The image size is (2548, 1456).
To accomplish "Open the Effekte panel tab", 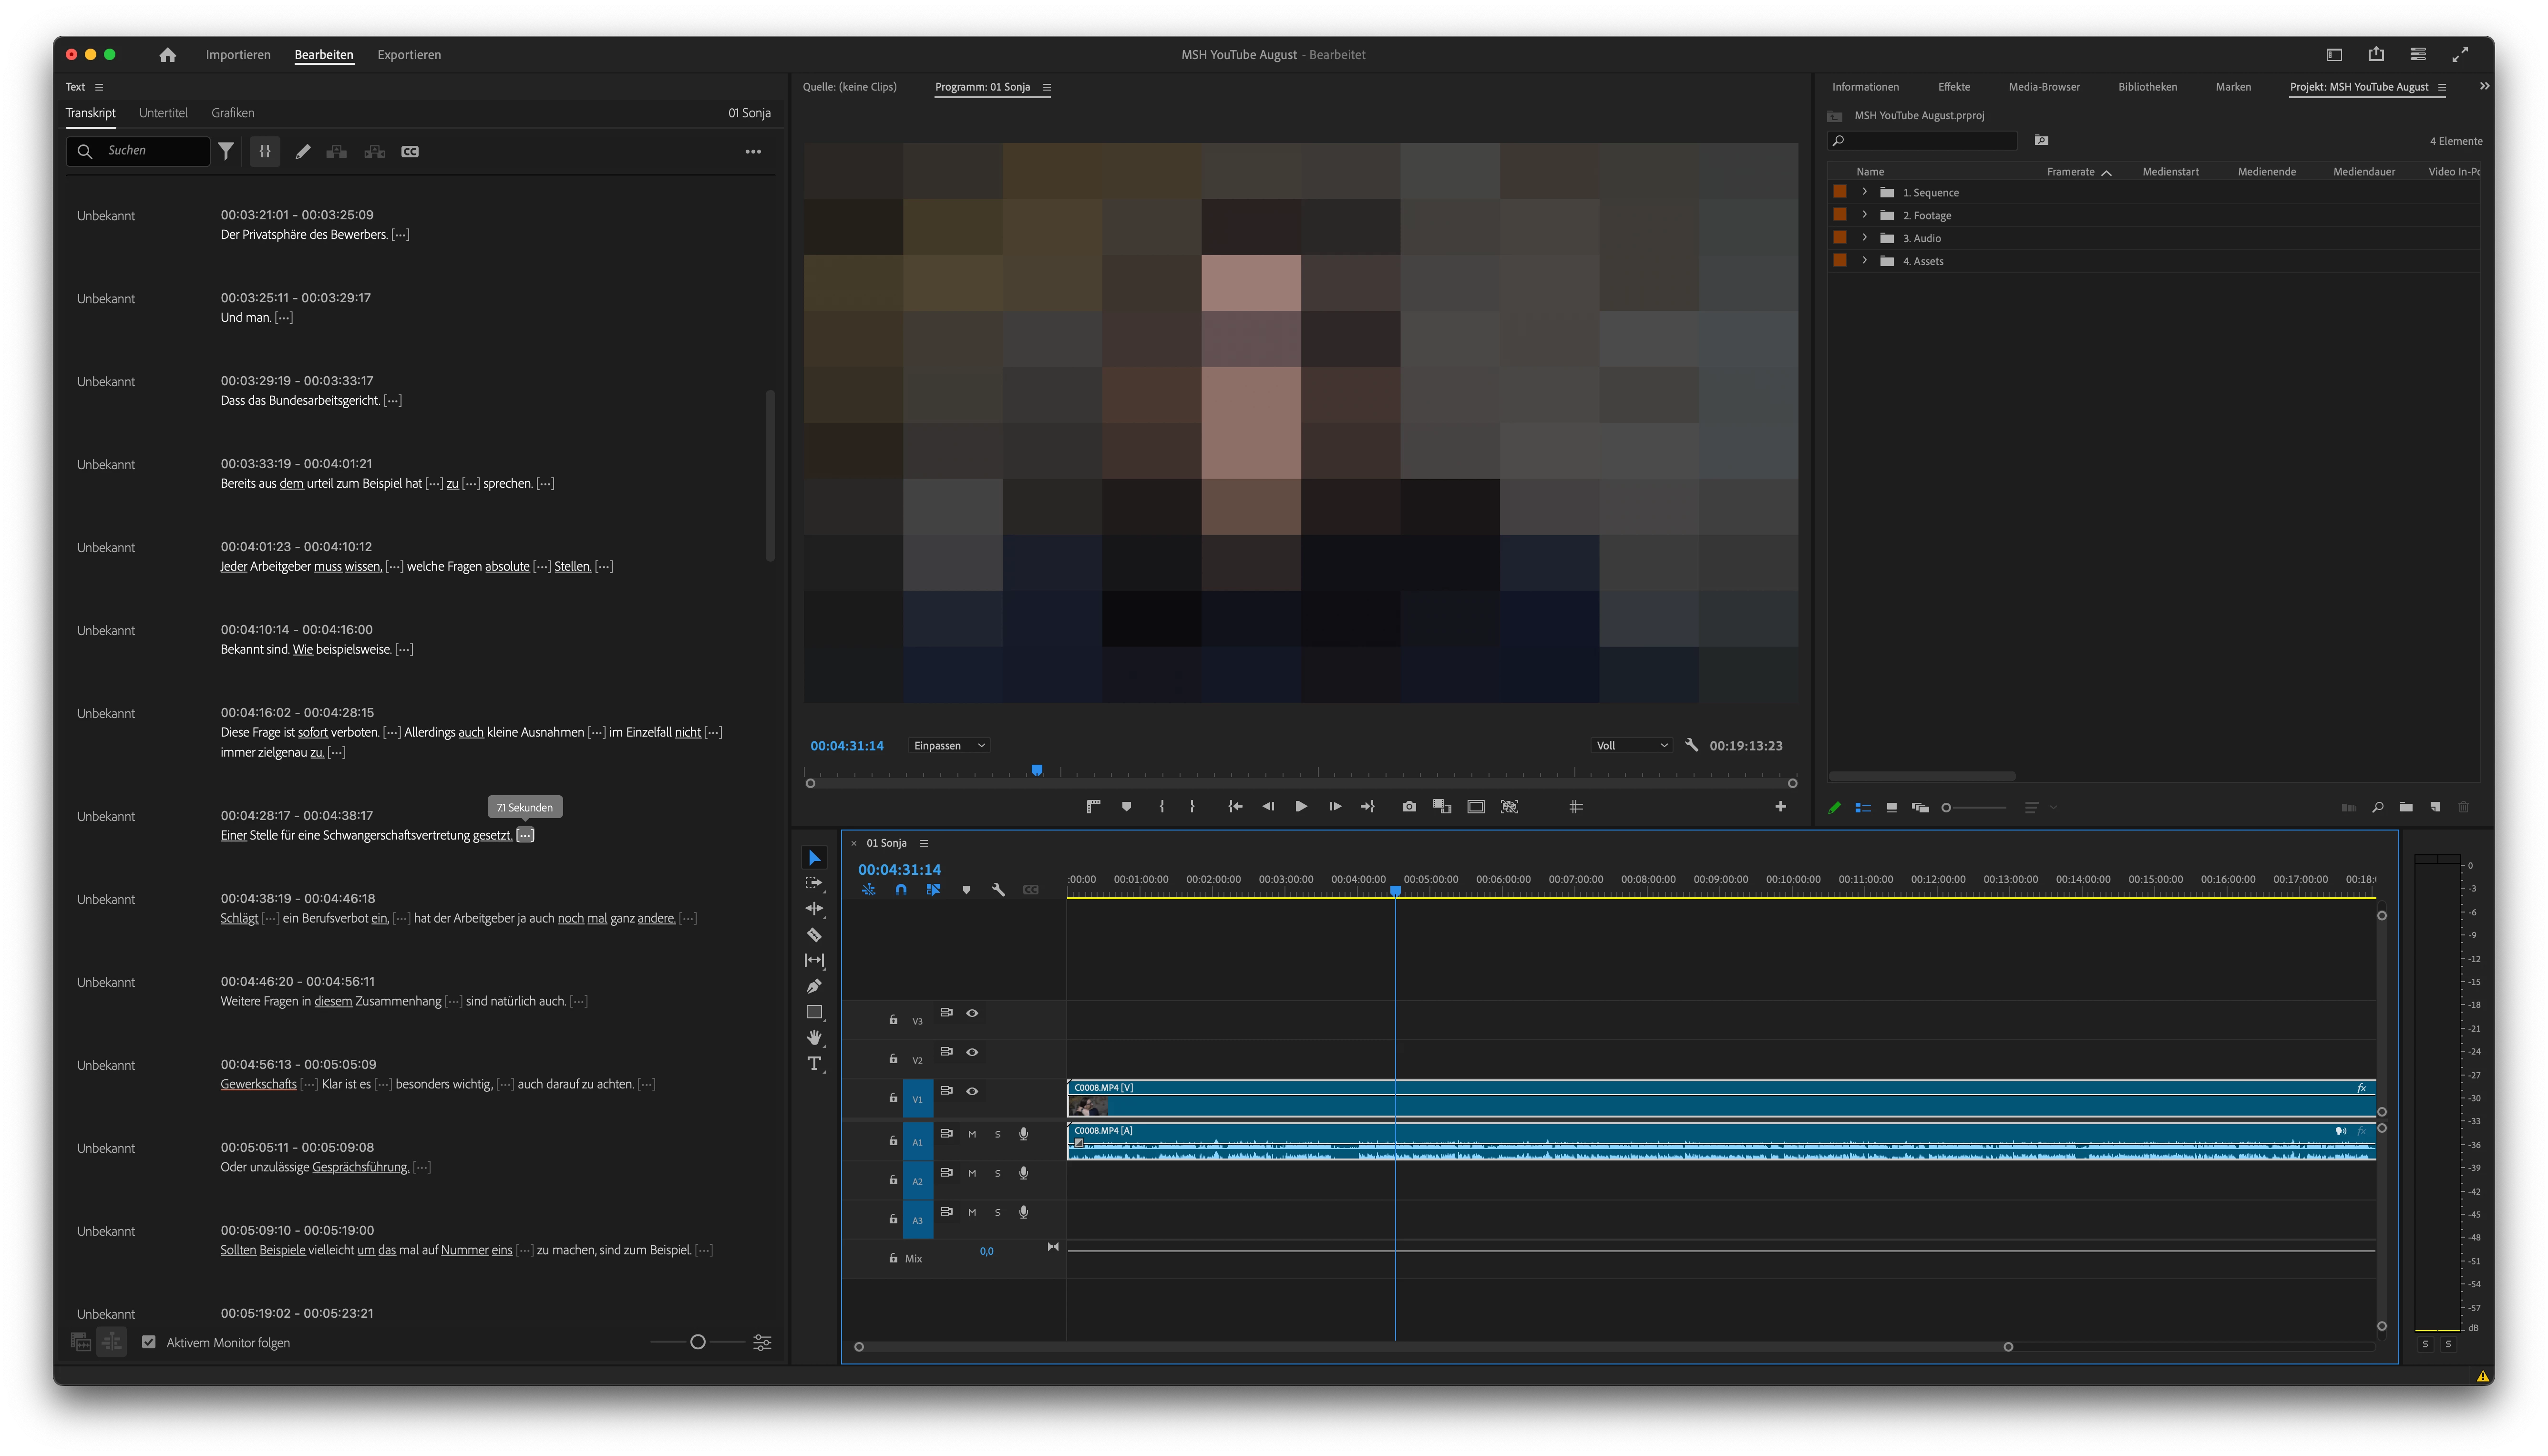I will 1953,87.
